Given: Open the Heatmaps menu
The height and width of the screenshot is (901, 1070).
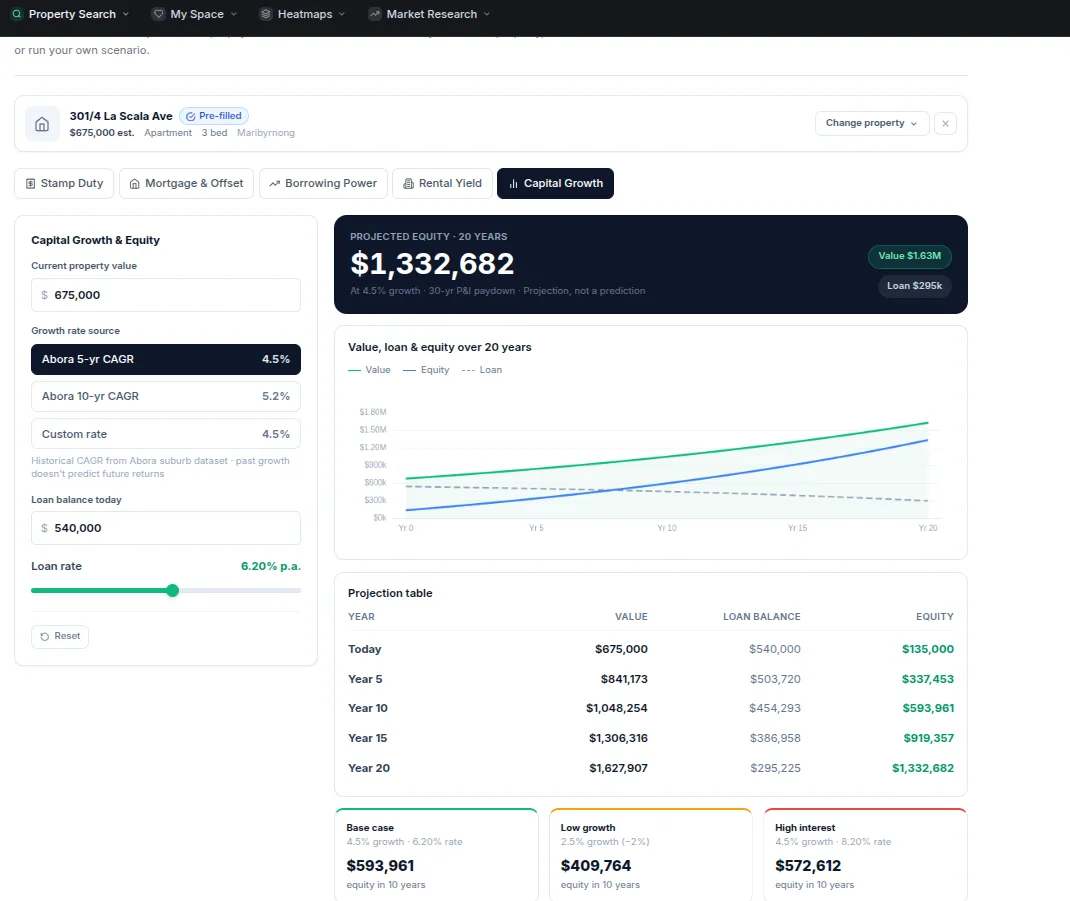Looking at the screenshot, I should click(303, 14).
